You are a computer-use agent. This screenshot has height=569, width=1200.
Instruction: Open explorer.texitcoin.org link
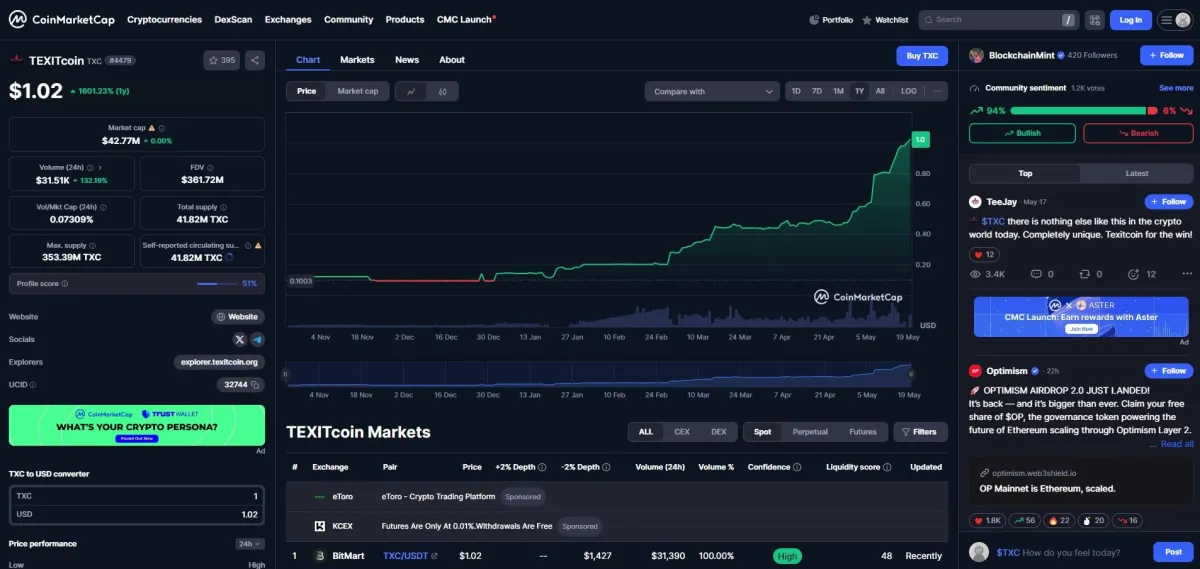coord(218,361)
